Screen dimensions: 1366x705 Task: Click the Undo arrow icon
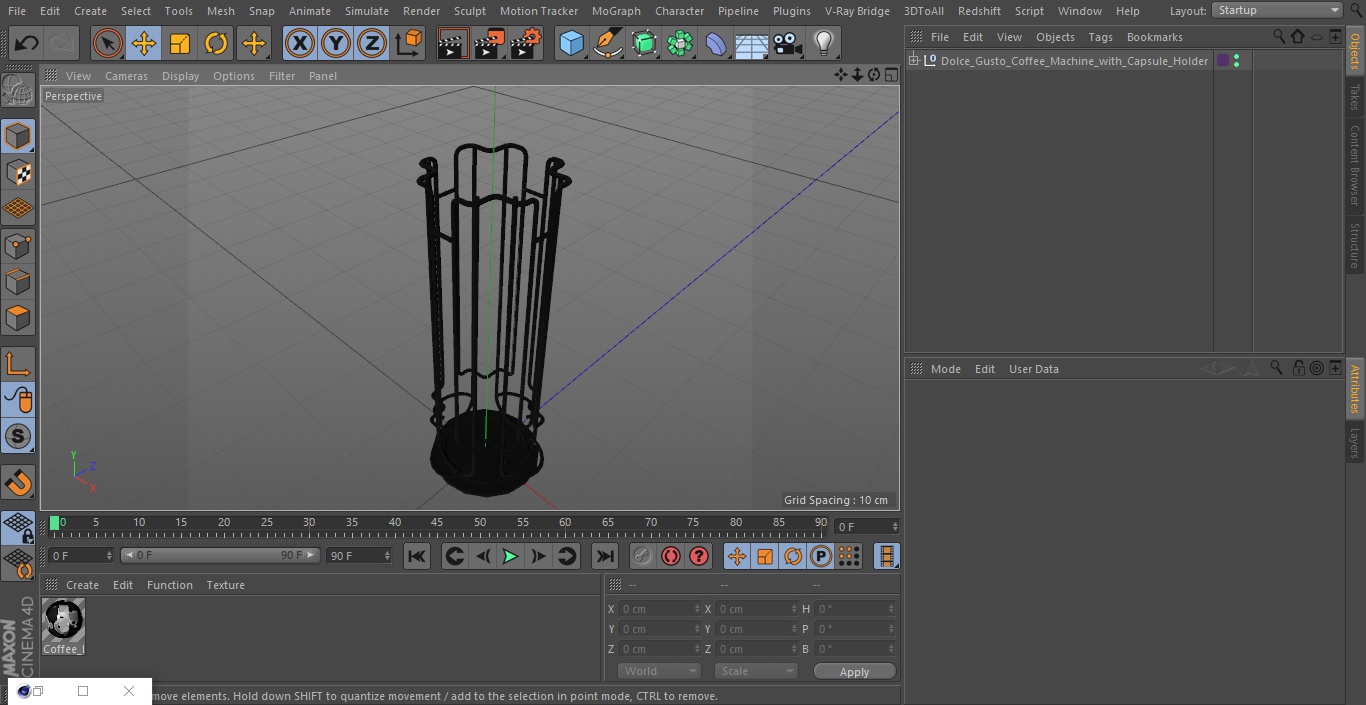27,43
